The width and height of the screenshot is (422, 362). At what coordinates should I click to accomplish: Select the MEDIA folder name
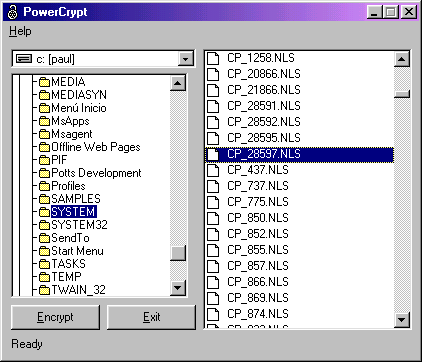(x=68, y=82)
